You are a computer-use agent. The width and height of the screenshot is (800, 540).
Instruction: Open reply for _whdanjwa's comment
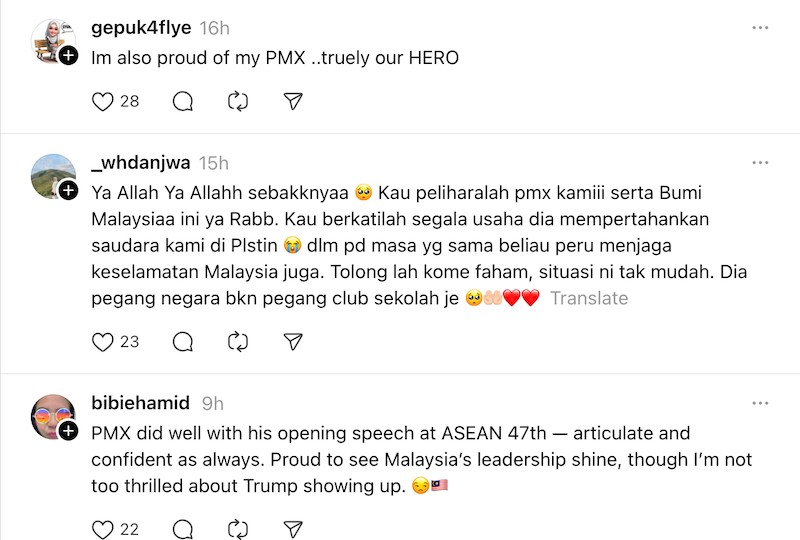183,342
